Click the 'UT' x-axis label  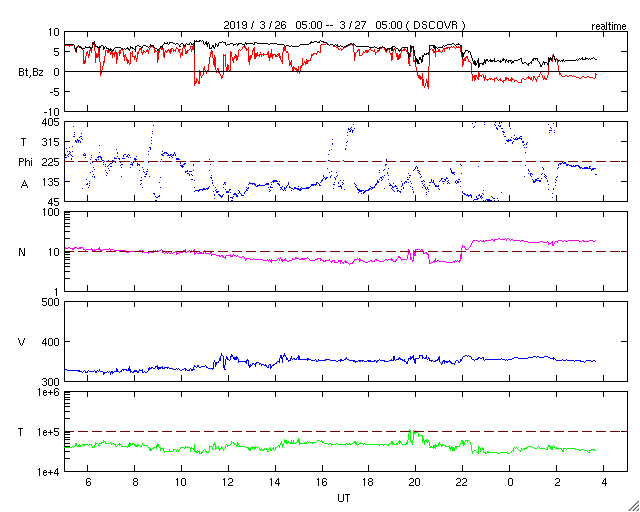click(x=344, y=498)
